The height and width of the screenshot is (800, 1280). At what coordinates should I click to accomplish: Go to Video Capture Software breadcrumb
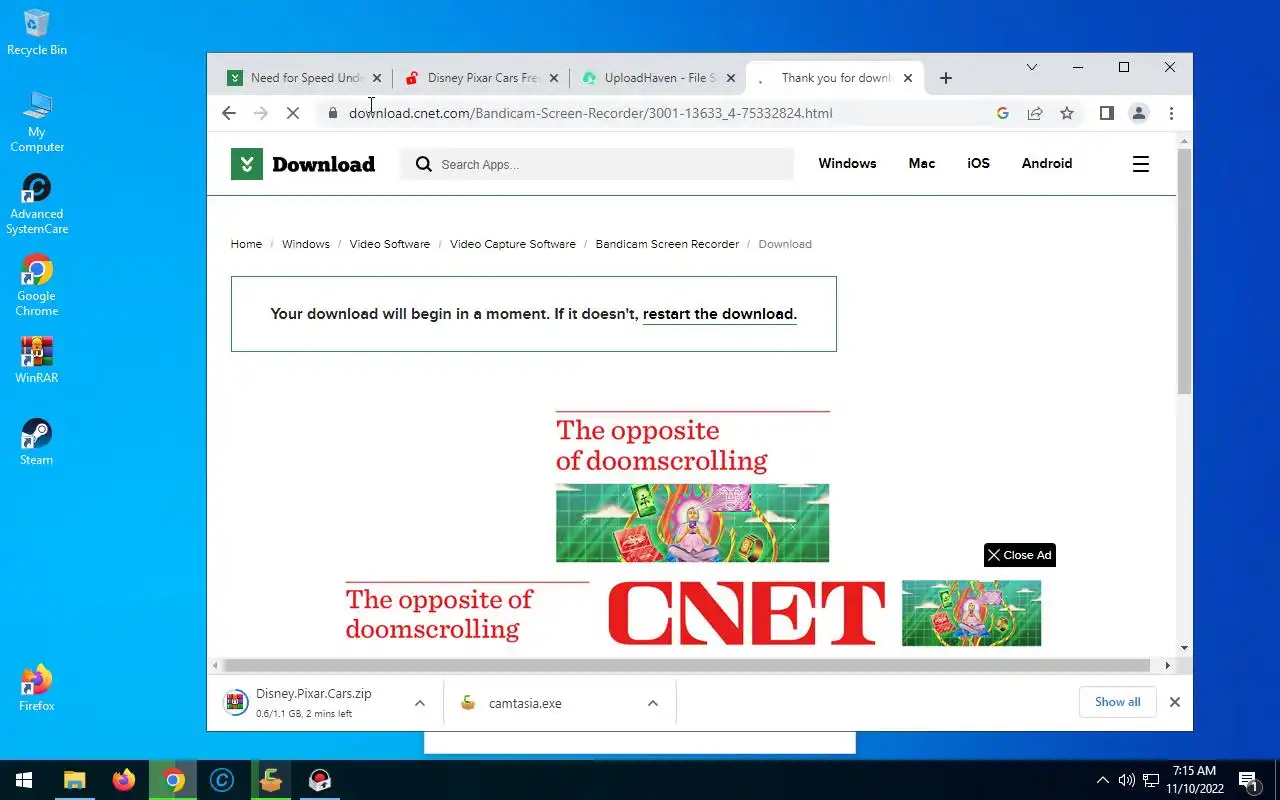click(x=513, y=244)
